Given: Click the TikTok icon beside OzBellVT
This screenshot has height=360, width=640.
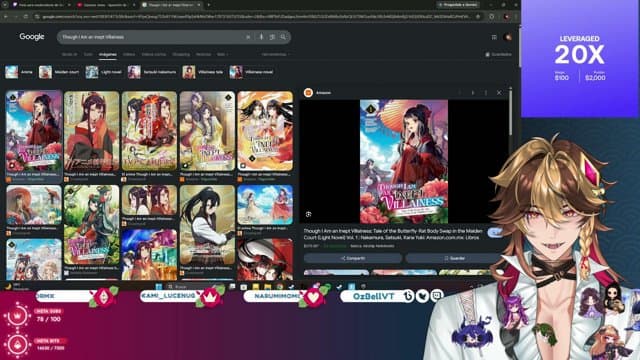Looking at the screenshot, I should coord(408,296).
